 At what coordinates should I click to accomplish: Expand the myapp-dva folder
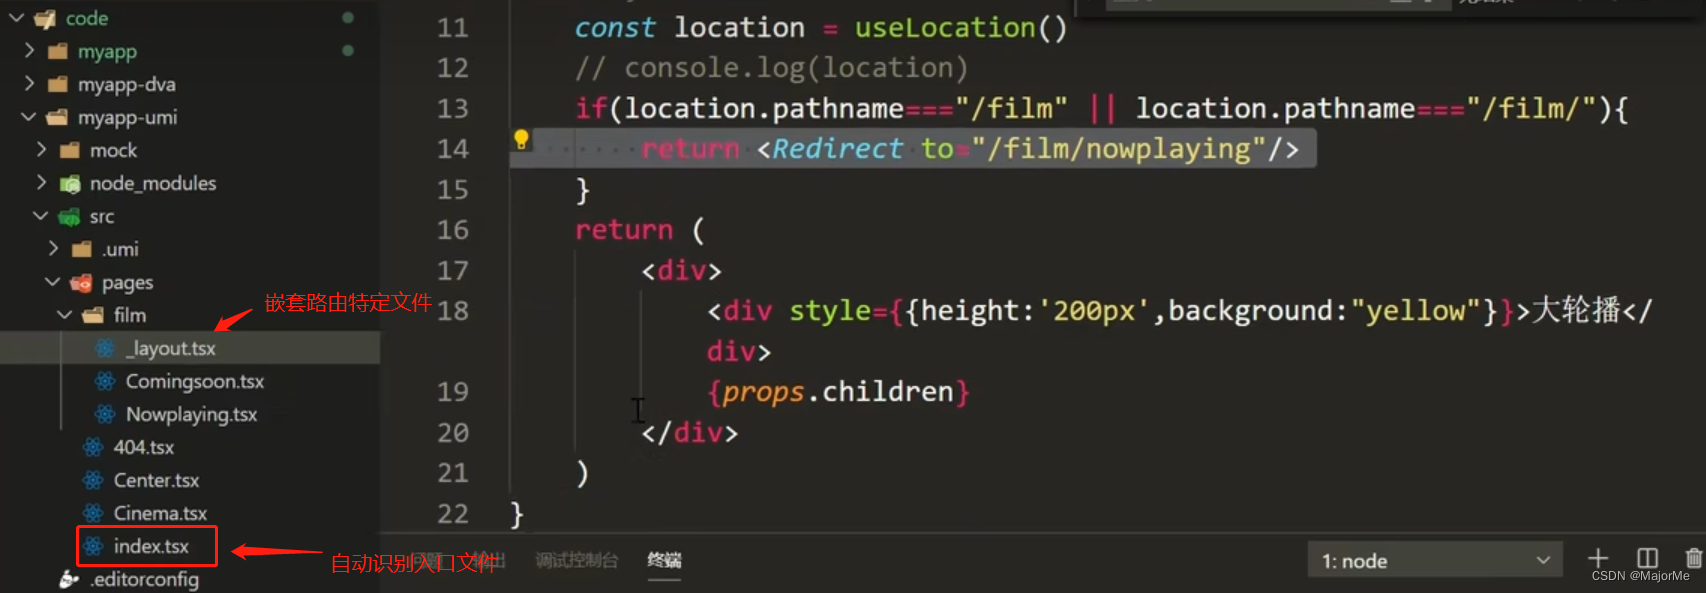click(29, 83)
